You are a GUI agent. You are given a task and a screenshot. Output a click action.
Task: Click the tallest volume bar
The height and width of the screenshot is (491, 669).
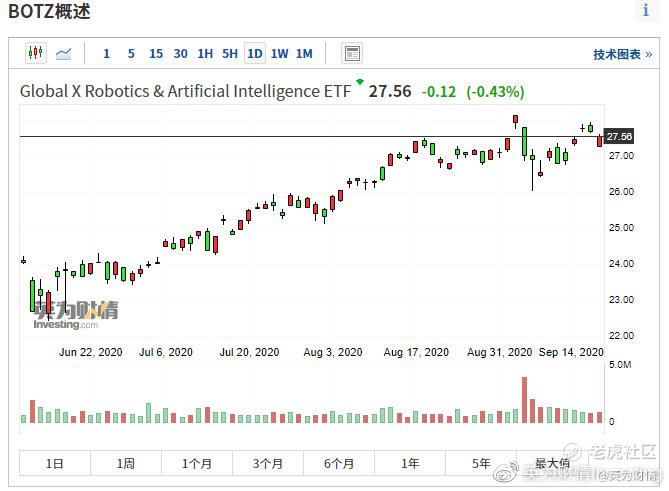click(524, 400)
